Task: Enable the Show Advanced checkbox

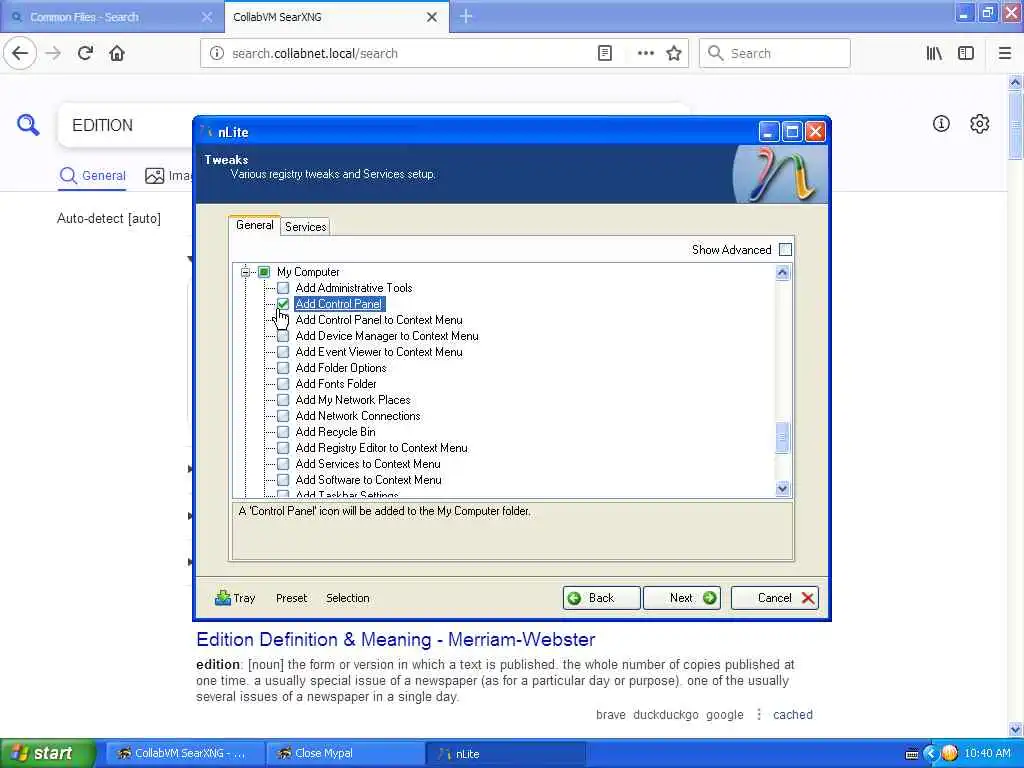Action: click(786, 249)
